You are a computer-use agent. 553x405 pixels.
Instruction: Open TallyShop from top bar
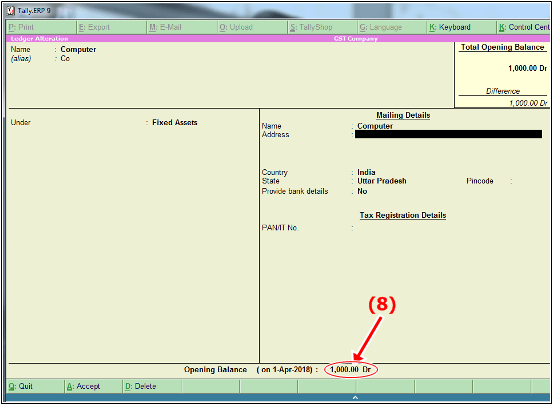coord(322,27)
